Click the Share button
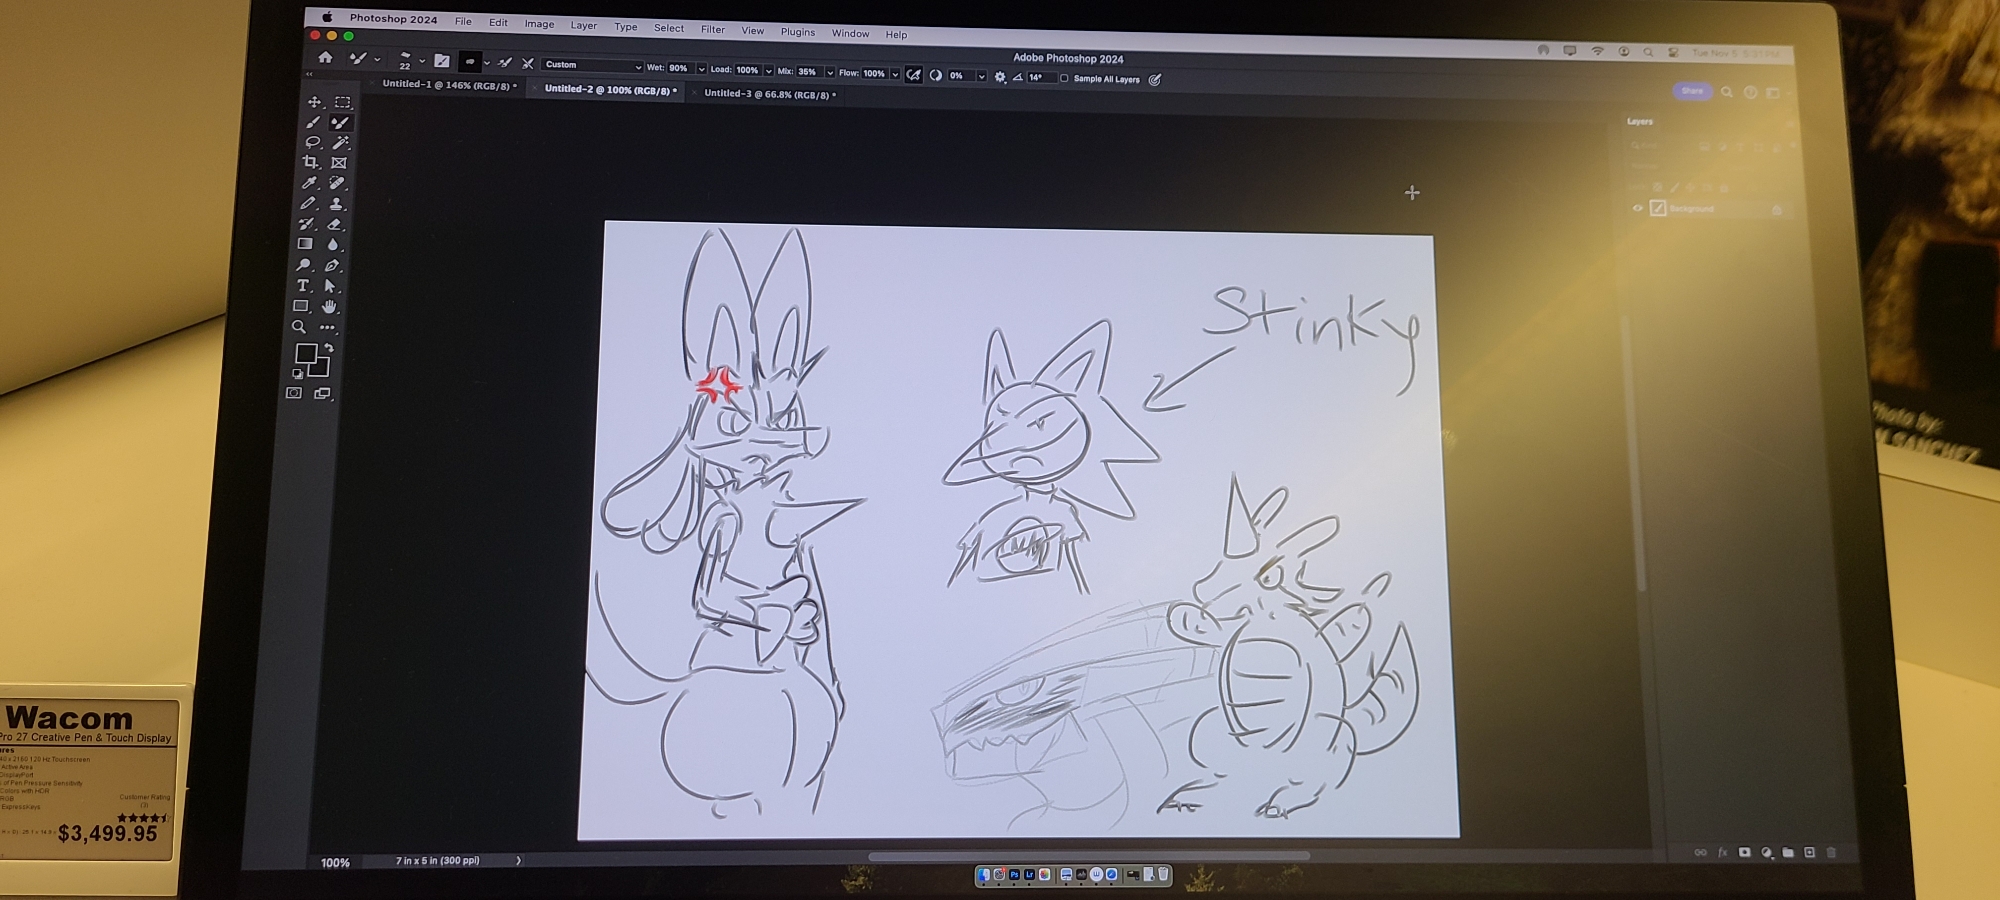Viewport: 2000px width, 900px height. point(1691,91)
